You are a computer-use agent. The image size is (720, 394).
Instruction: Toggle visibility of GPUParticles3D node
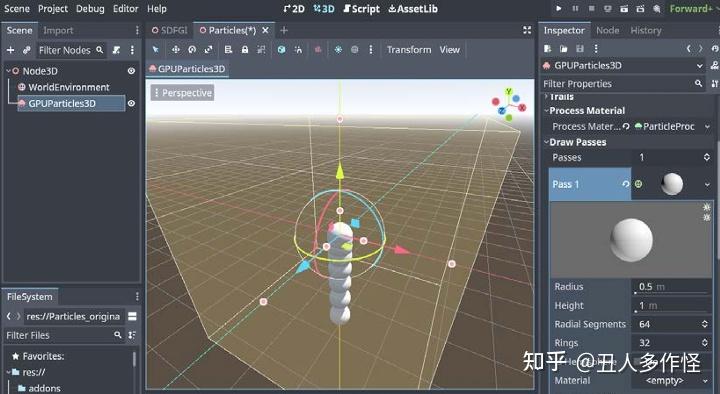point(131,103)
